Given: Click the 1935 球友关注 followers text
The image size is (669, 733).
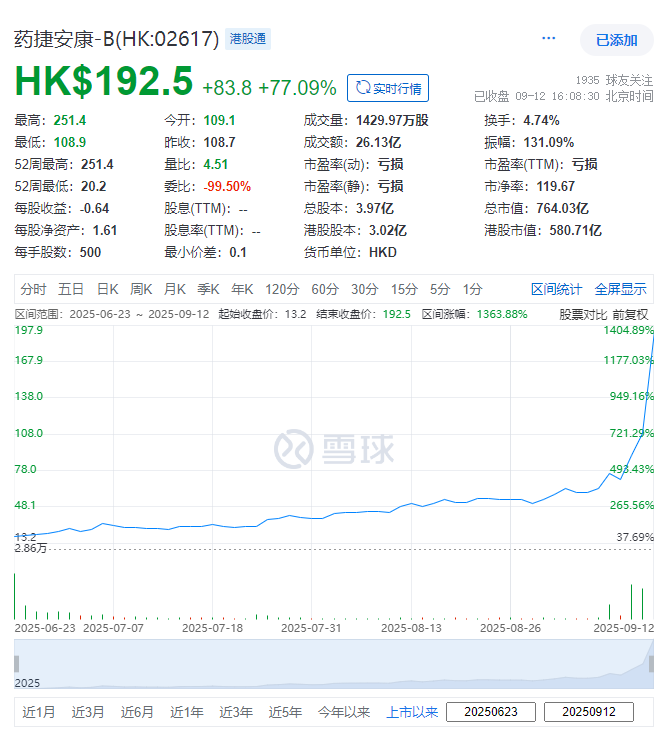Looking at the screenshot, I should 614,80.
